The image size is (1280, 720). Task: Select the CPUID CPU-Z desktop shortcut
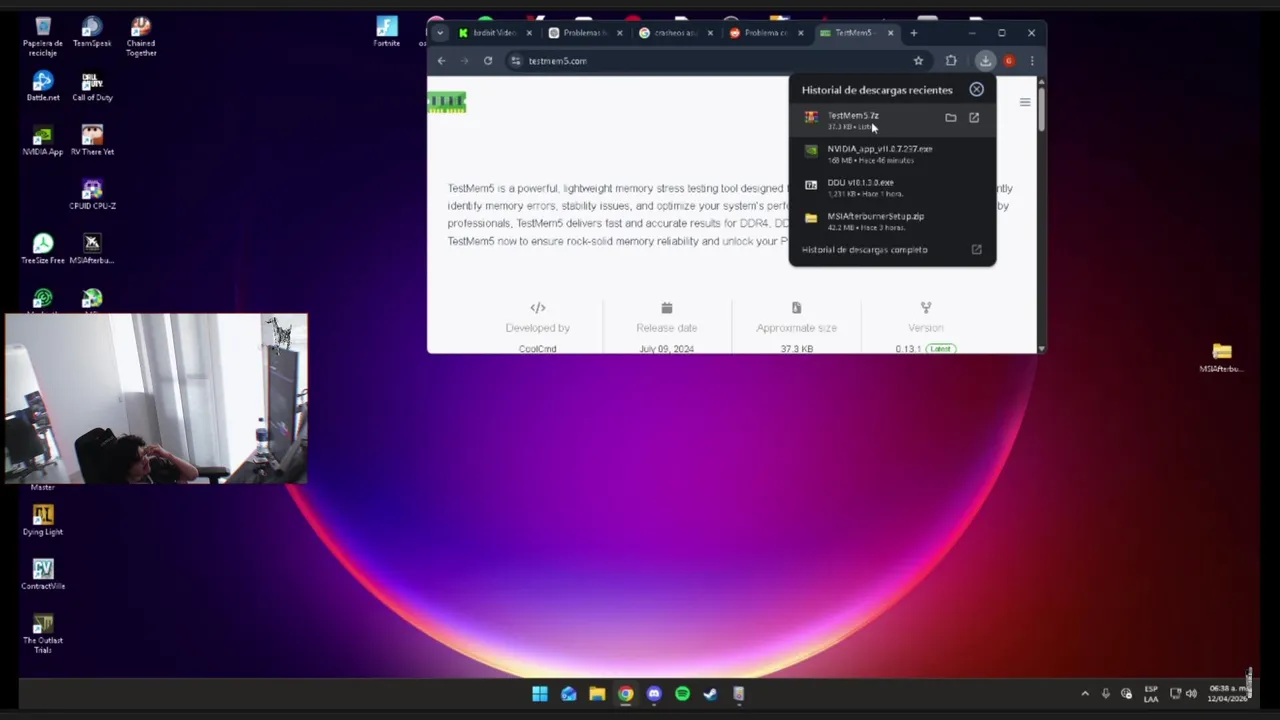pos(92,194)
